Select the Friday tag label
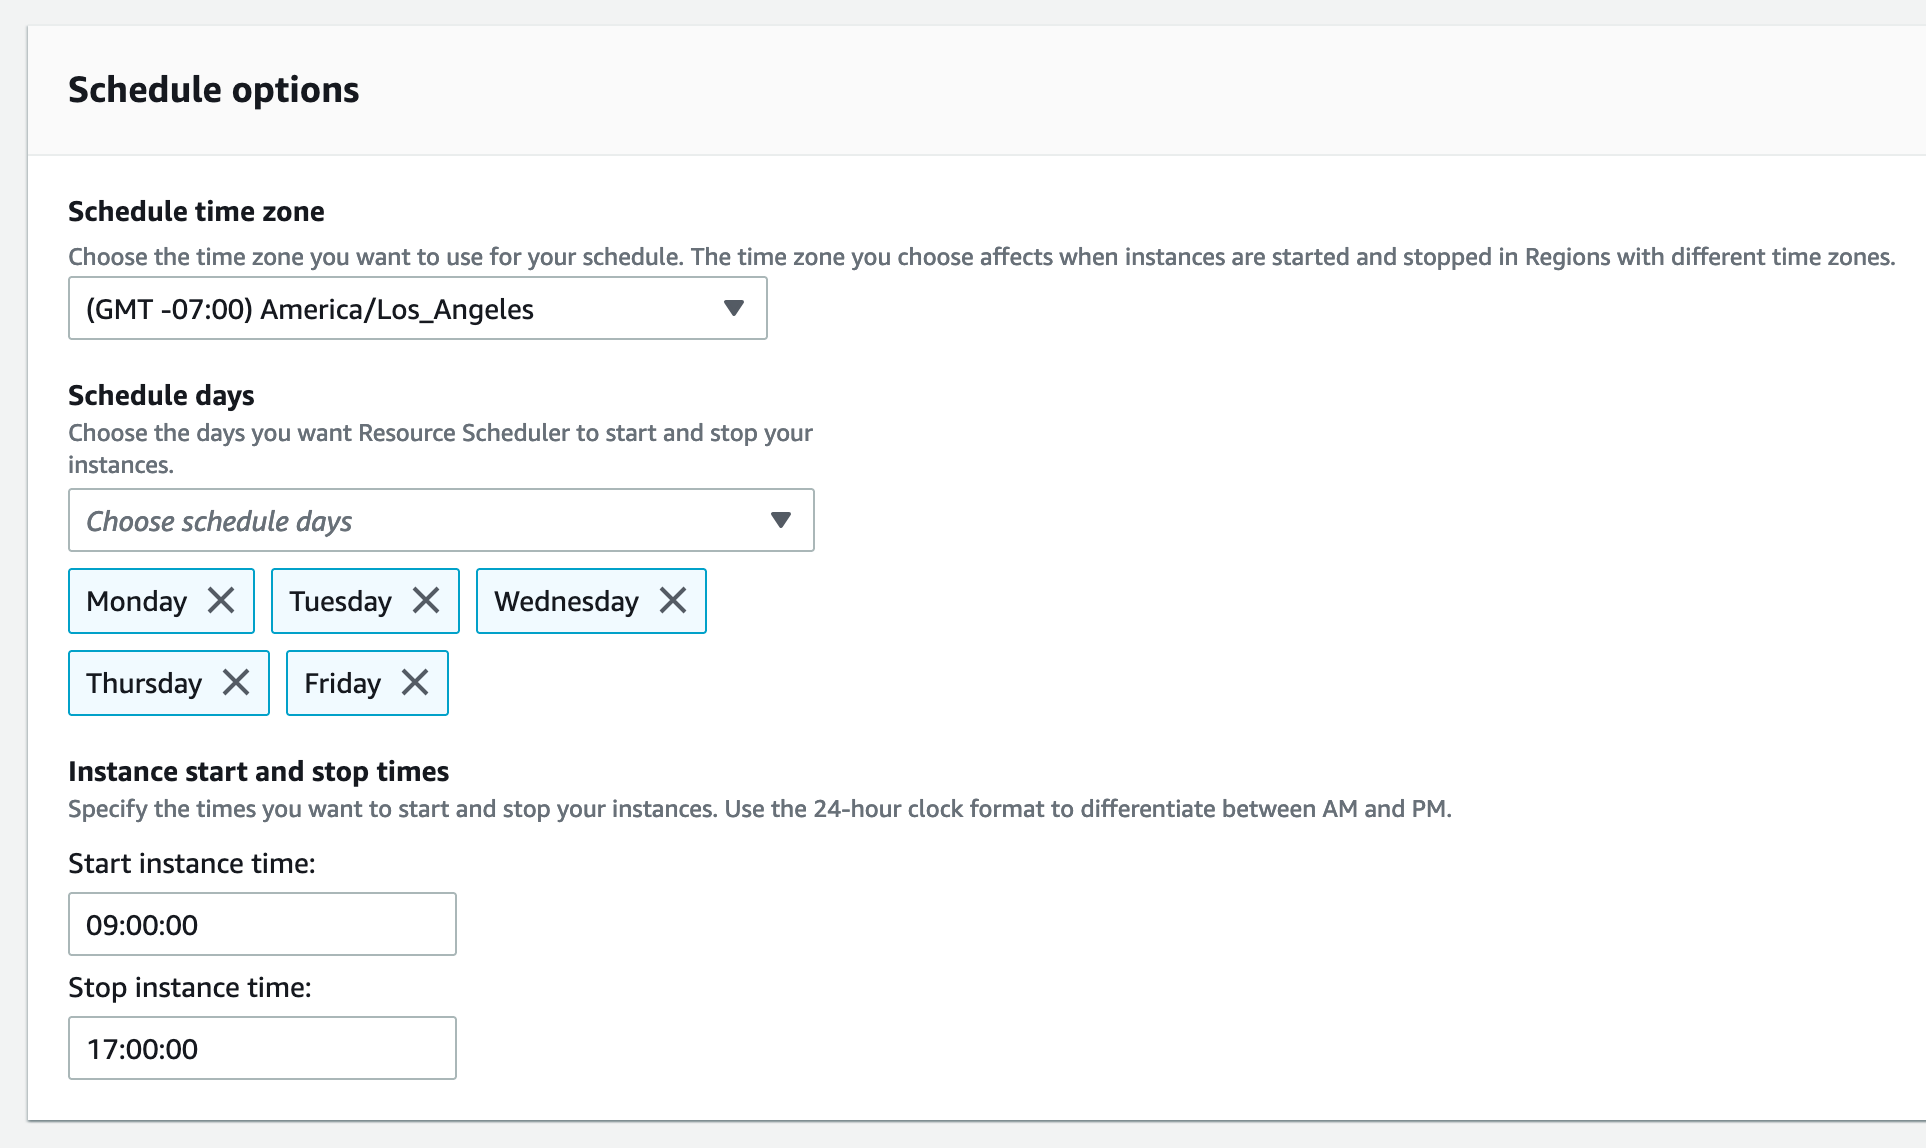This screenshot has width=1926, height=1148. point(342,683)
